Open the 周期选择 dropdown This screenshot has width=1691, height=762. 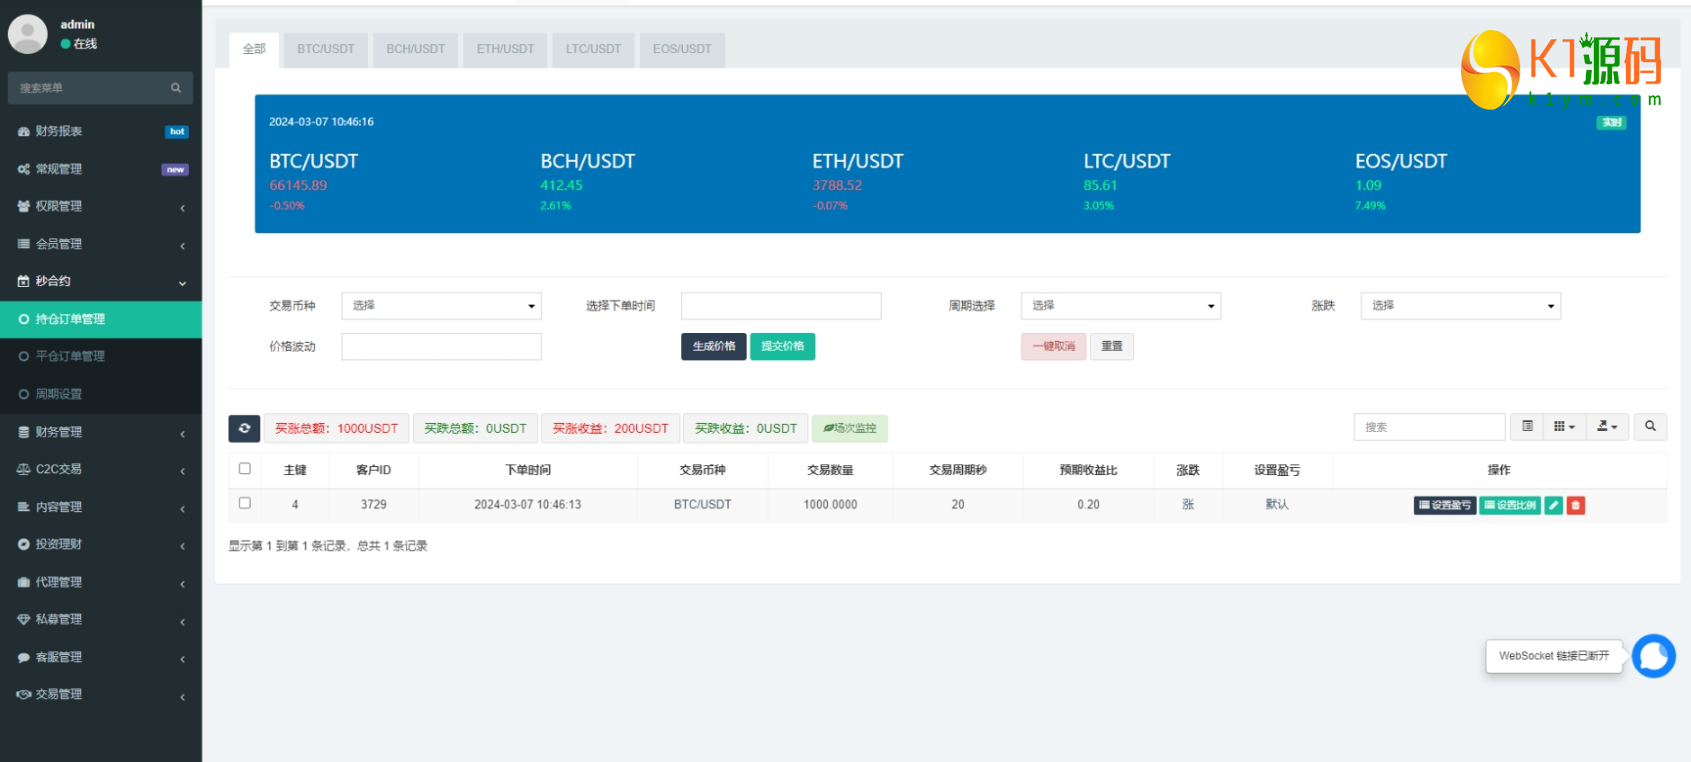point(1120,306)
